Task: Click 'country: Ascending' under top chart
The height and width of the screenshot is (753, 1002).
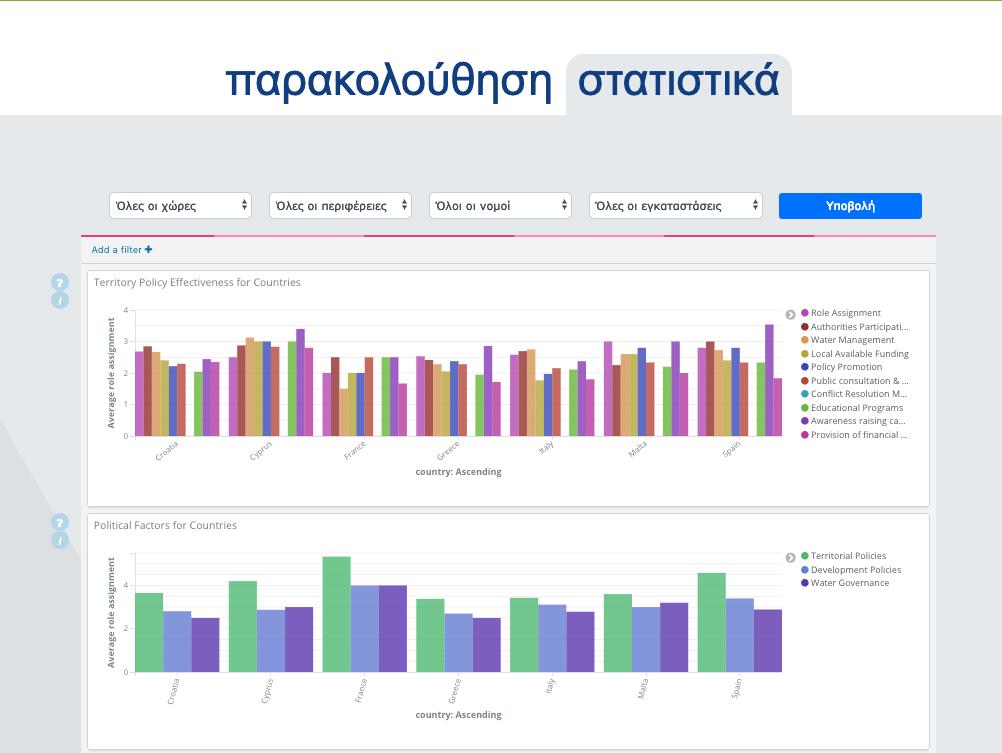Action: (x=458, y=472)
